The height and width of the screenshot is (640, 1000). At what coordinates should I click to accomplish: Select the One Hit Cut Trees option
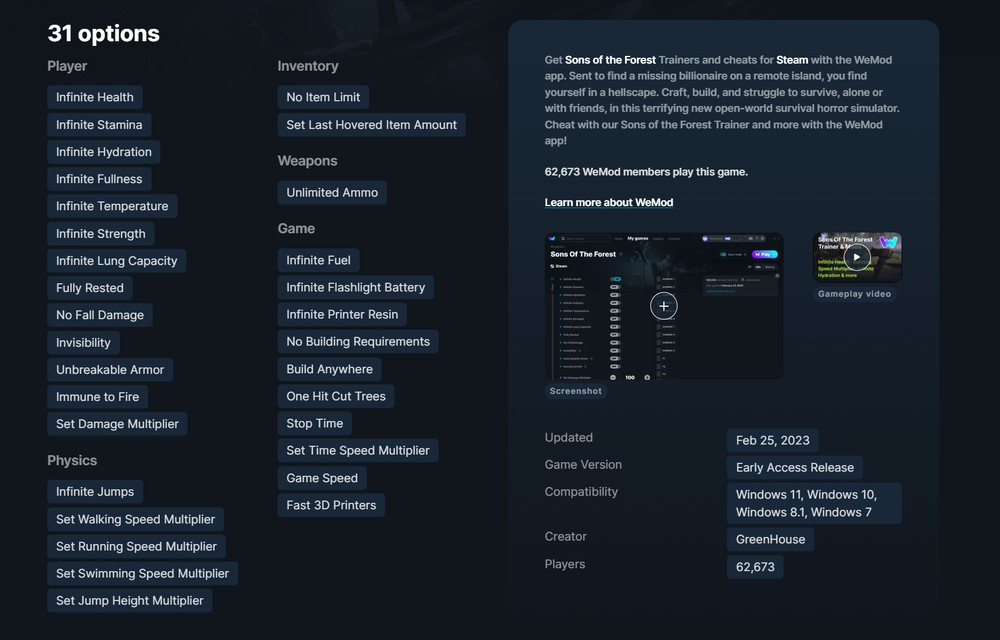[335, 396]
